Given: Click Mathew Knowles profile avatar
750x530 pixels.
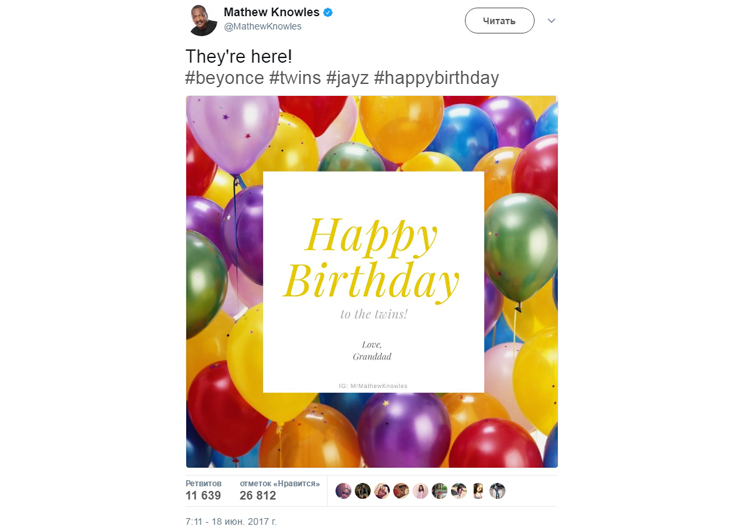Looking at the screenshot, I should pos(202,19).
